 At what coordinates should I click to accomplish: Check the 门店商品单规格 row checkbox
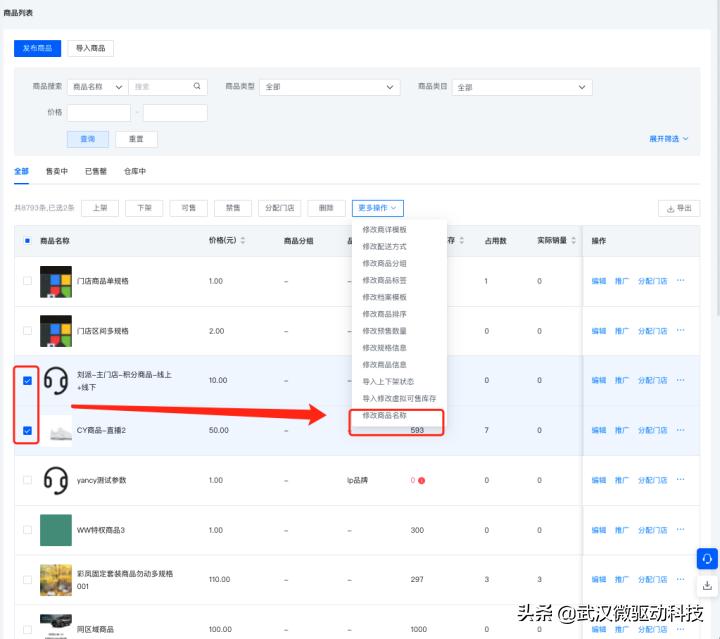(x=27, y=281)
